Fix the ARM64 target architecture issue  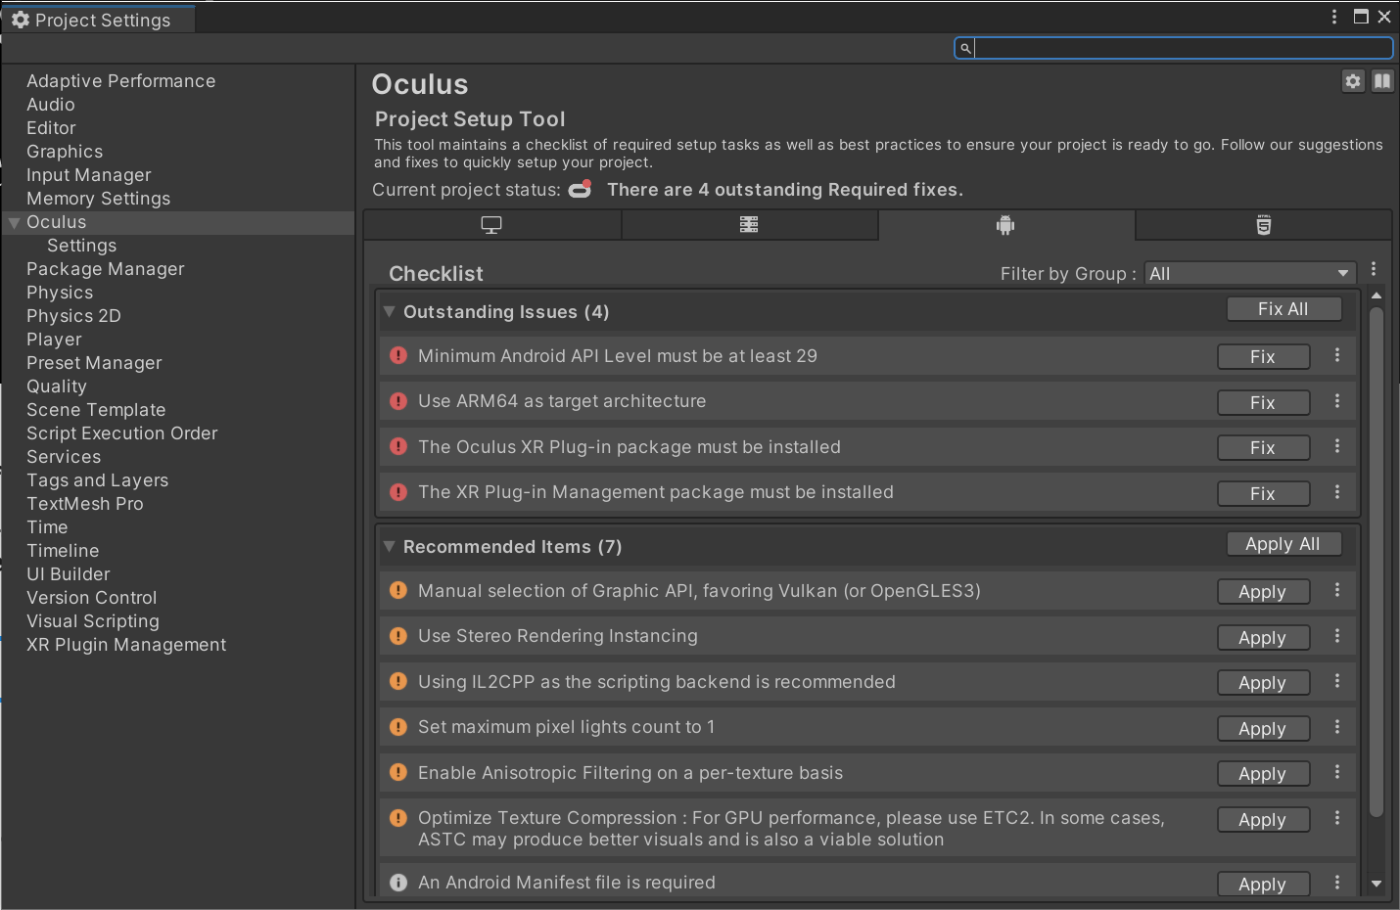point(1263,402)
